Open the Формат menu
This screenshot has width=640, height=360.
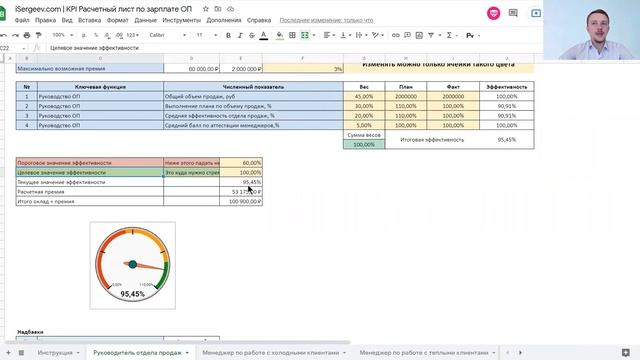tap(118, 20)
